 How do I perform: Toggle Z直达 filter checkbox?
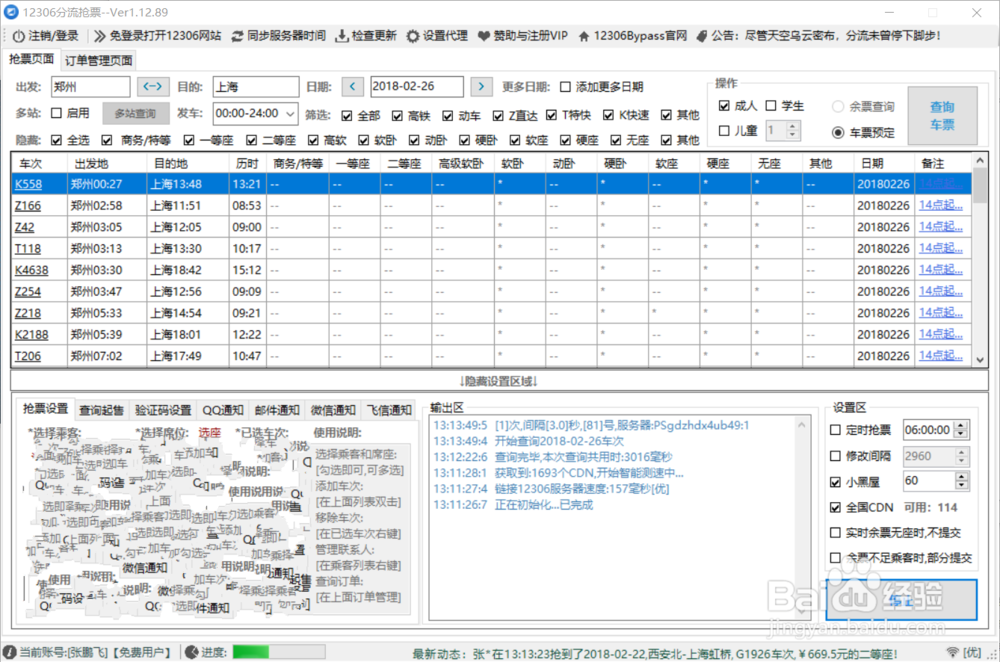498,115
